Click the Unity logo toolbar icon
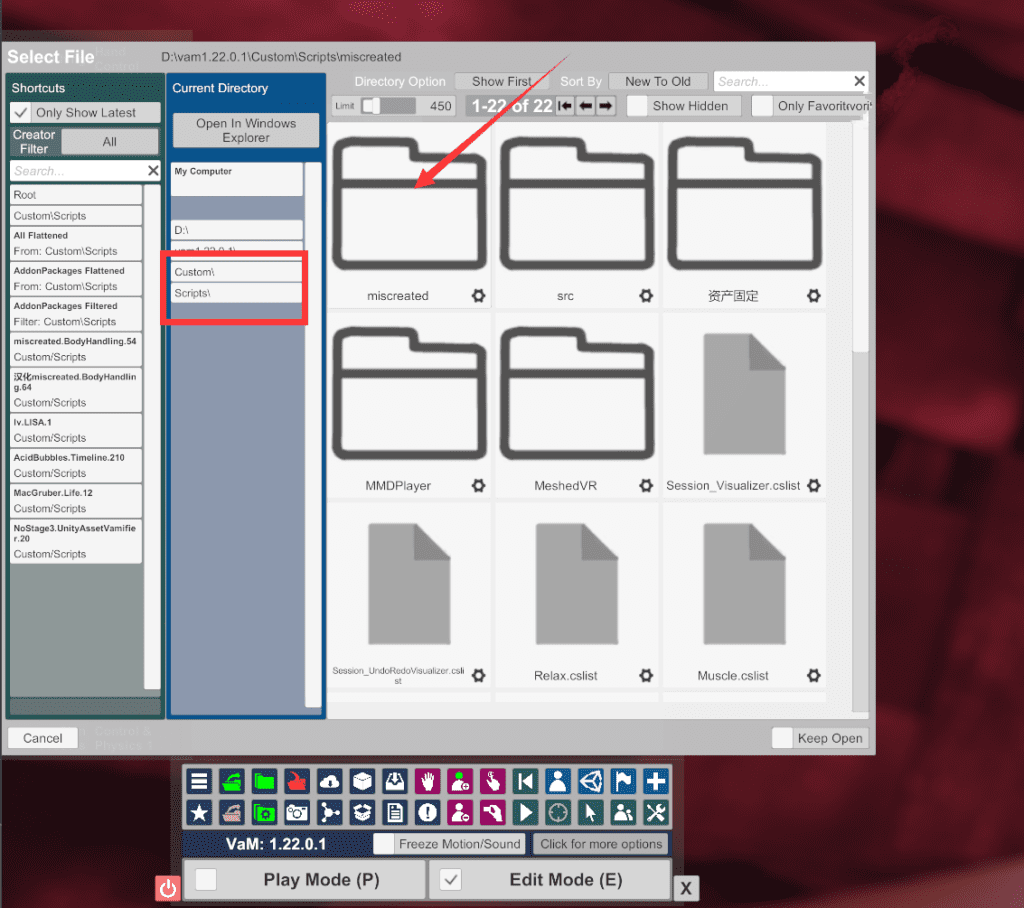The image size is (1024, 908). tap(590, 782)
